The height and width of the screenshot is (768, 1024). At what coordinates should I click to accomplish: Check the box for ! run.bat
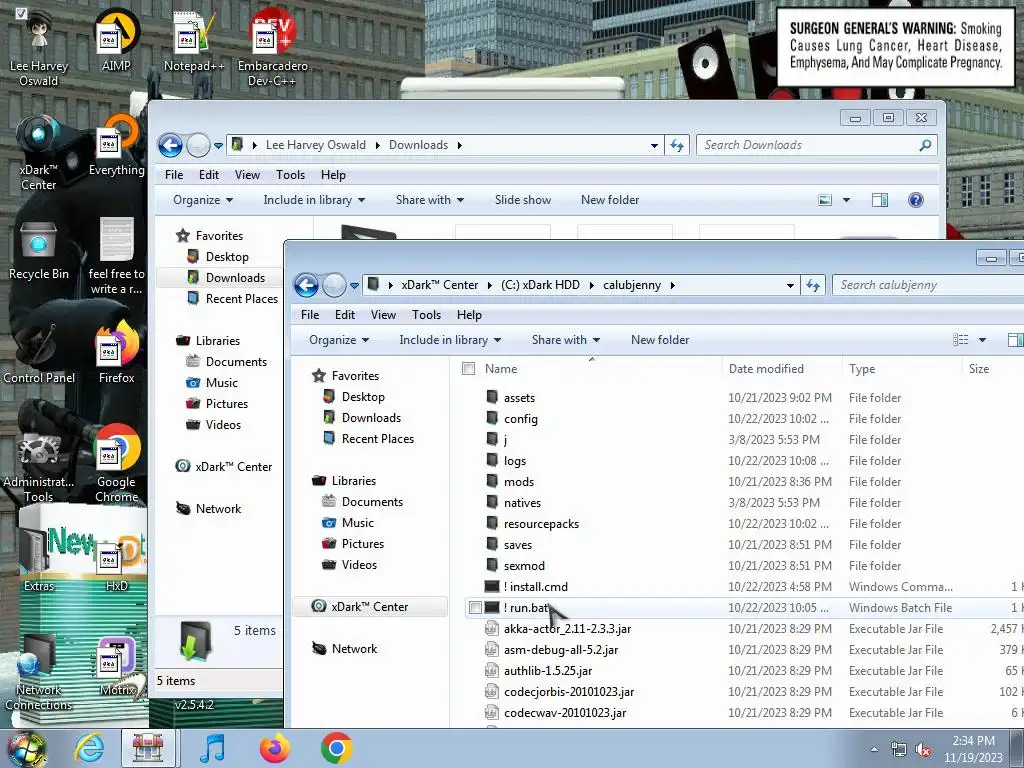pyautogui.click(x=475, y=608)
